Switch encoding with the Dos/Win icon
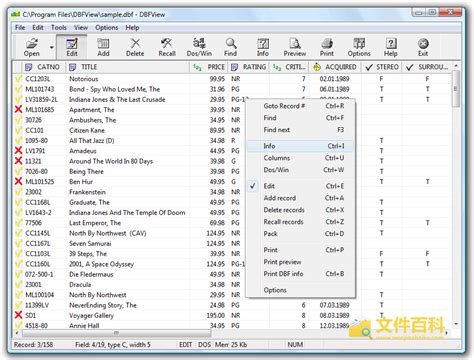 (199, 47)
